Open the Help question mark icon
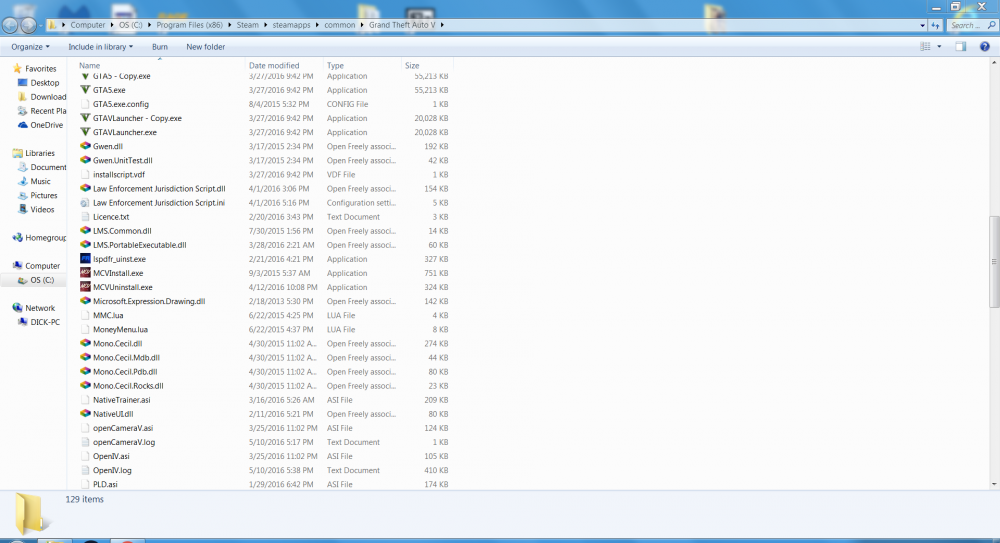 point(985,47)
